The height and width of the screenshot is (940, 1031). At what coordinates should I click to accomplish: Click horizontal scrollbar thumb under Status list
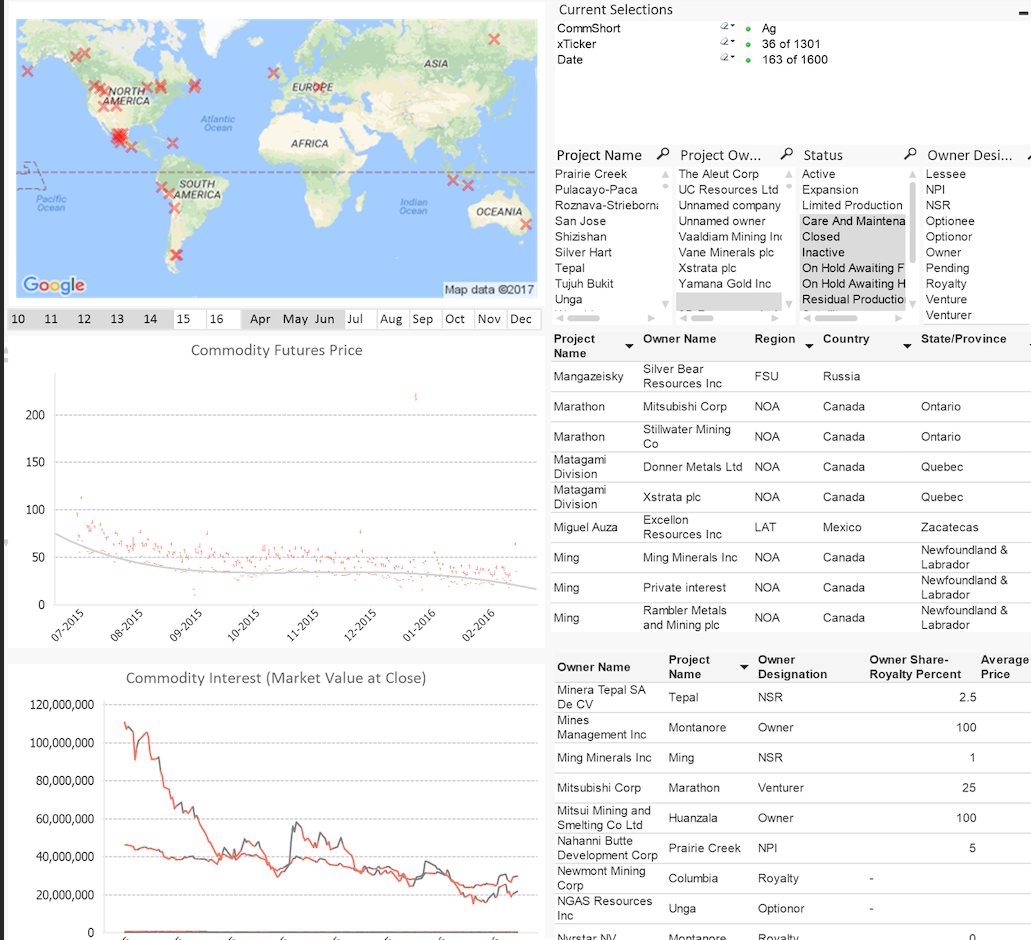click(x=836, y=318)
